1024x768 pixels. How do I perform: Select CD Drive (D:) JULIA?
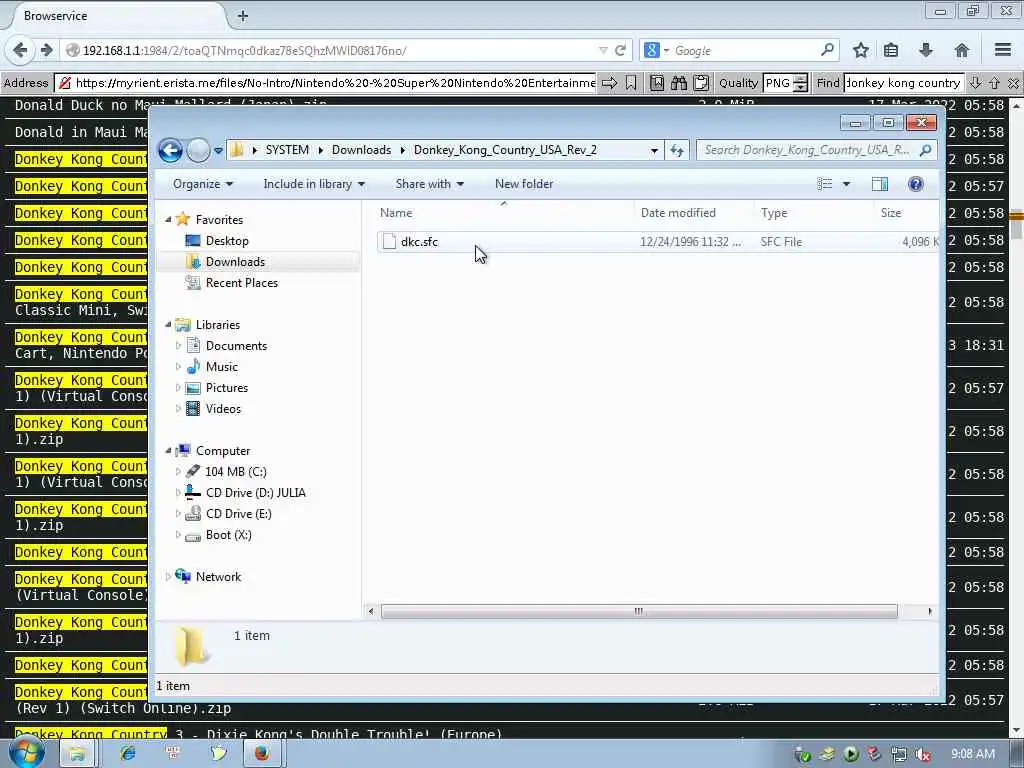(x=255, y=493)
